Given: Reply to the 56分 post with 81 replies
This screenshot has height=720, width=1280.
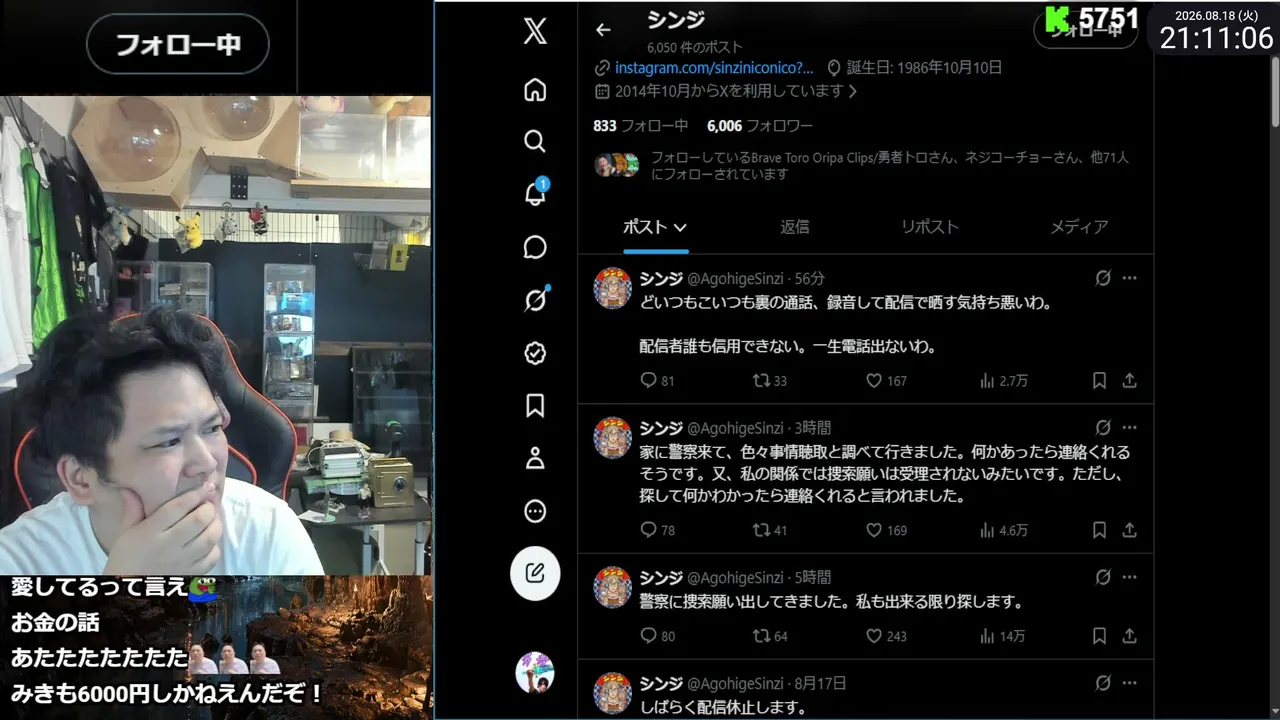Looking at the screenshot, I should 657,380.
